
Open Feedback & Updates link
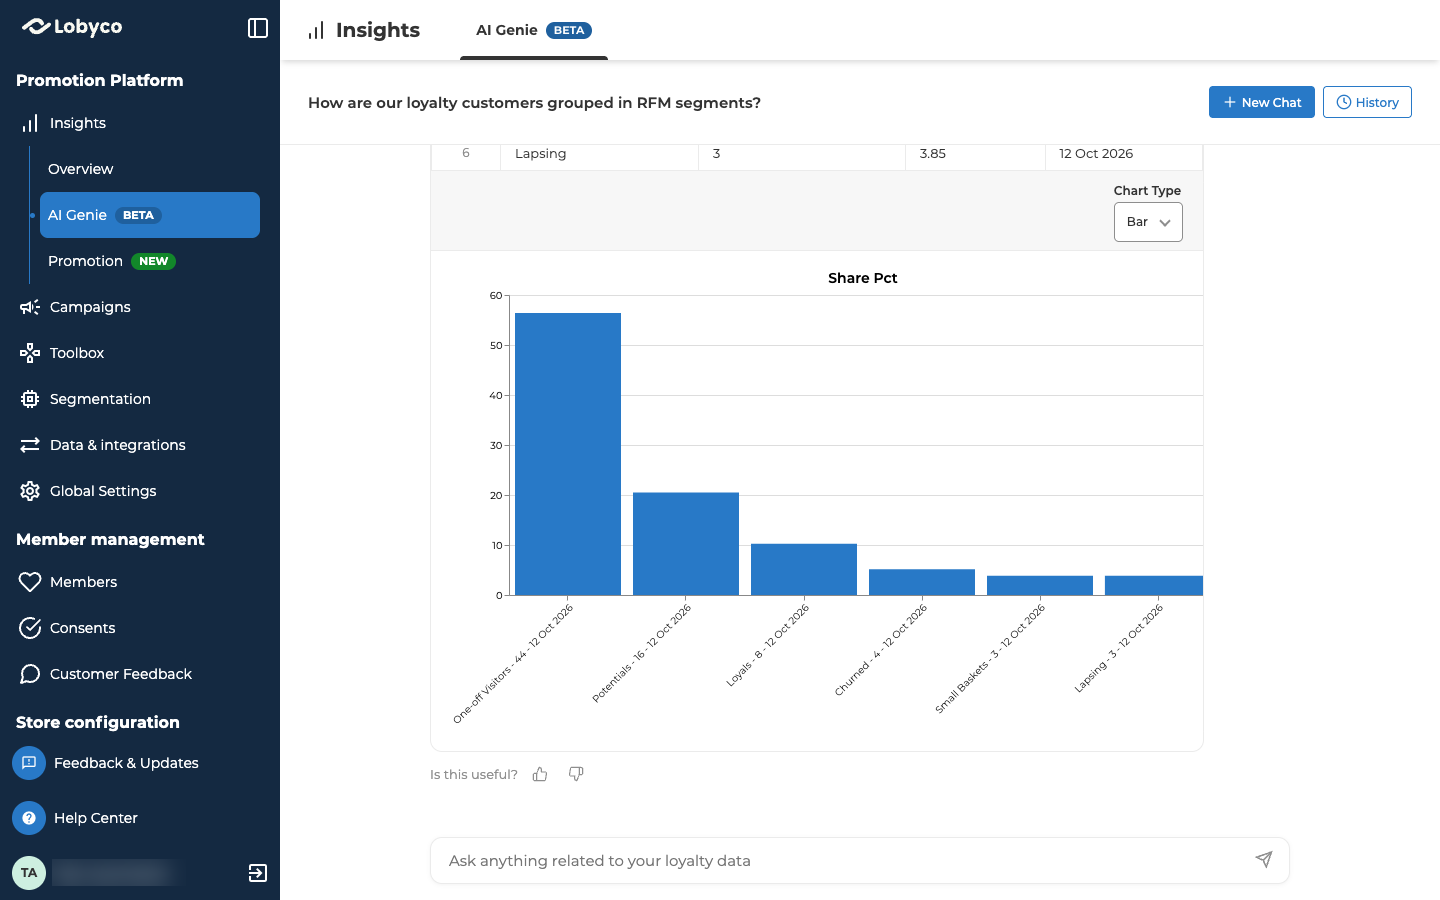[x=126, y=763]
